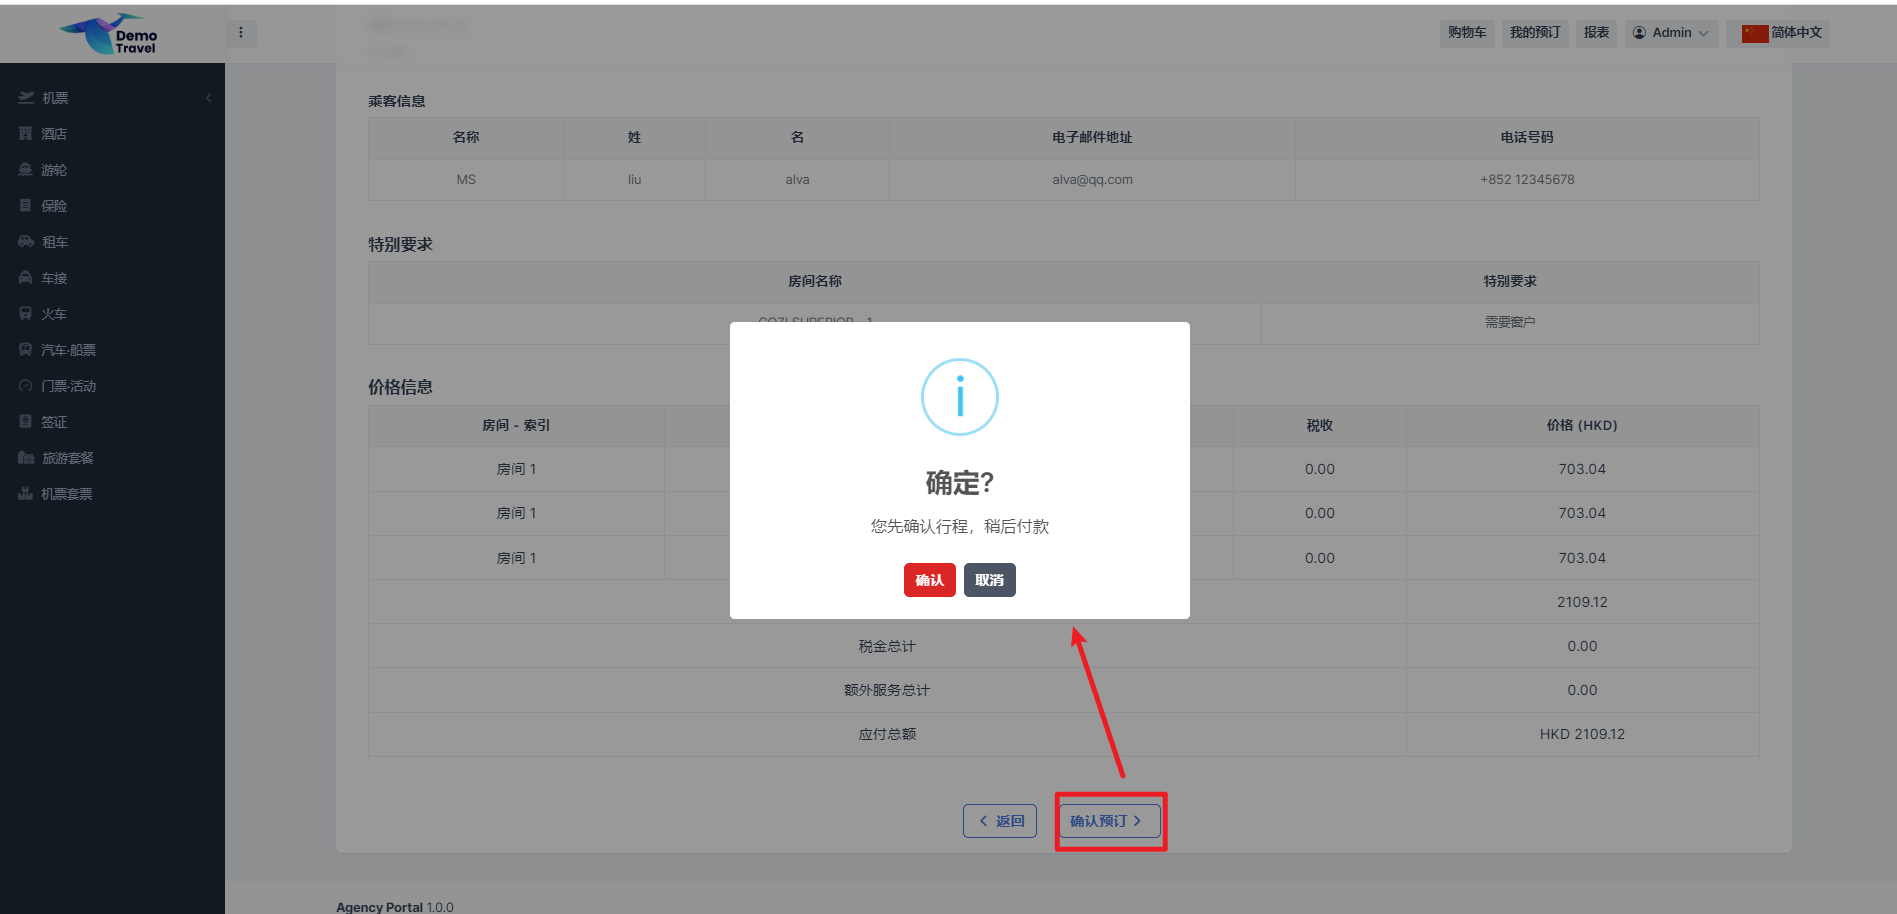Open the Admin user dropdown
The height and width of the screenshot is (914, 1897).
[x=1670, y=33]
